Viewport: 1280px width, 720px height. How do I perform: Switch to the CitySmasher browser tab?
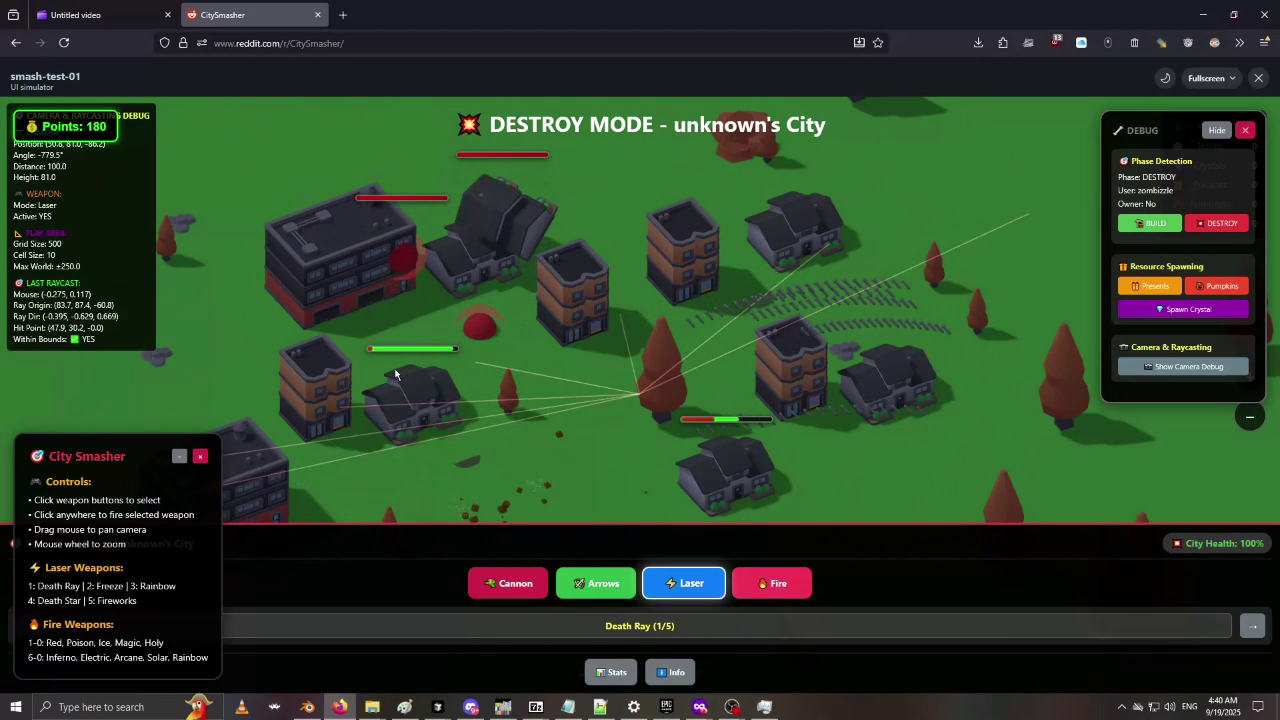[255, 15]
